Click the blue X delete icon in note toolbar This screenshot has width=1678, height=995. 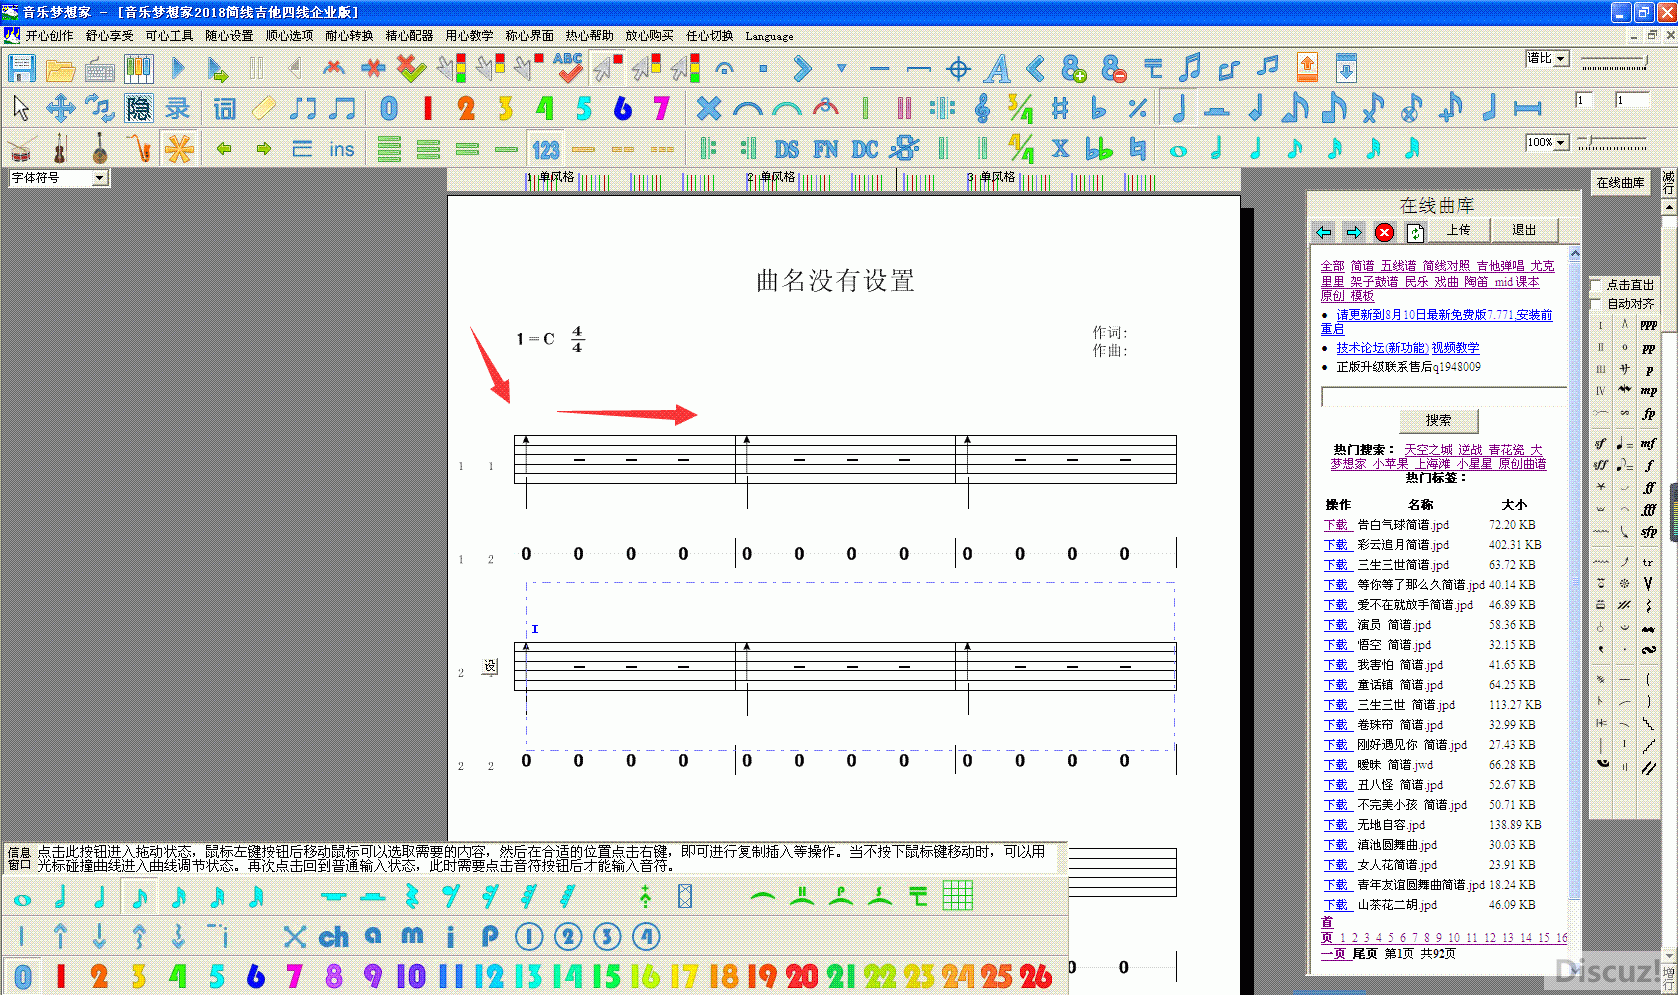[708, 107]
